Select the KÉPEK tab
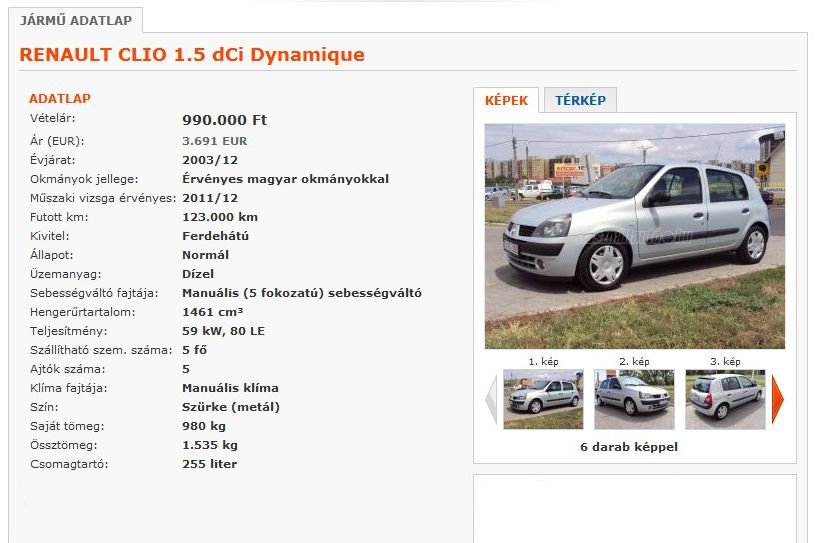 506,100
